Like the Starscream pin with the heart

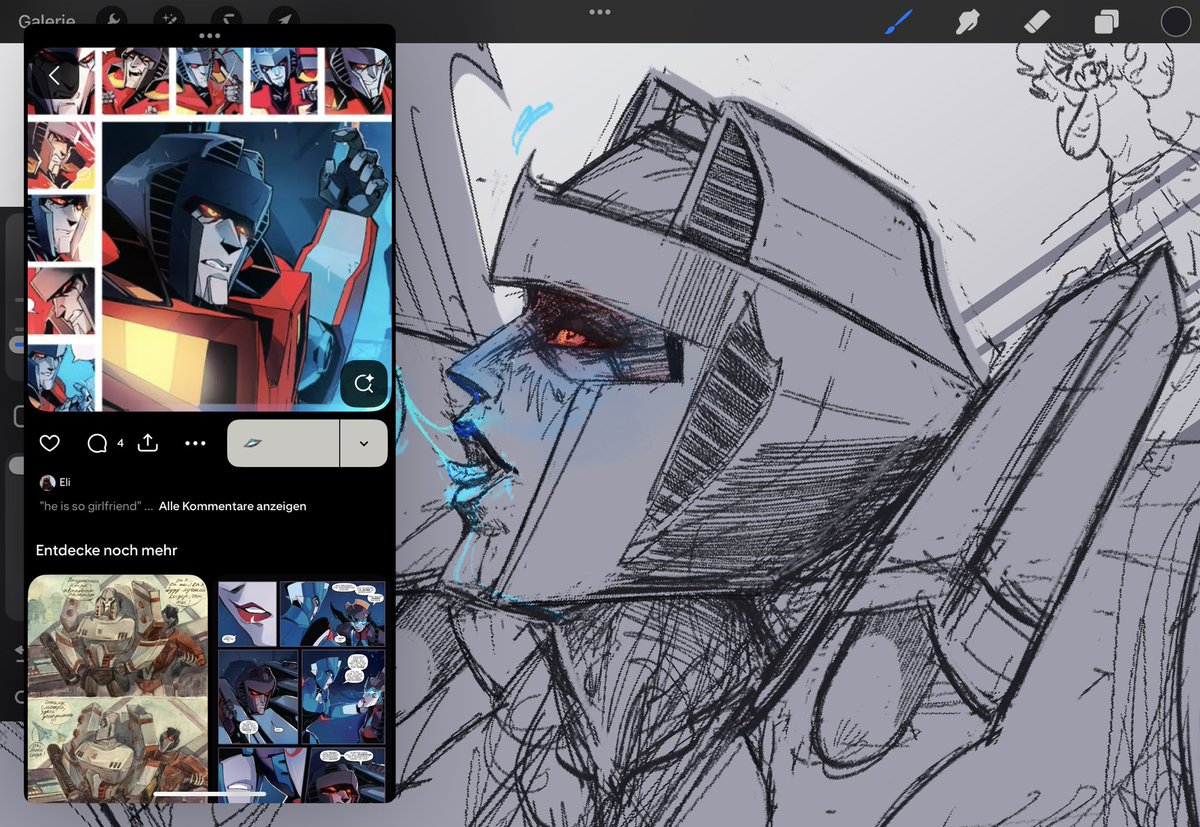point(49,443)
